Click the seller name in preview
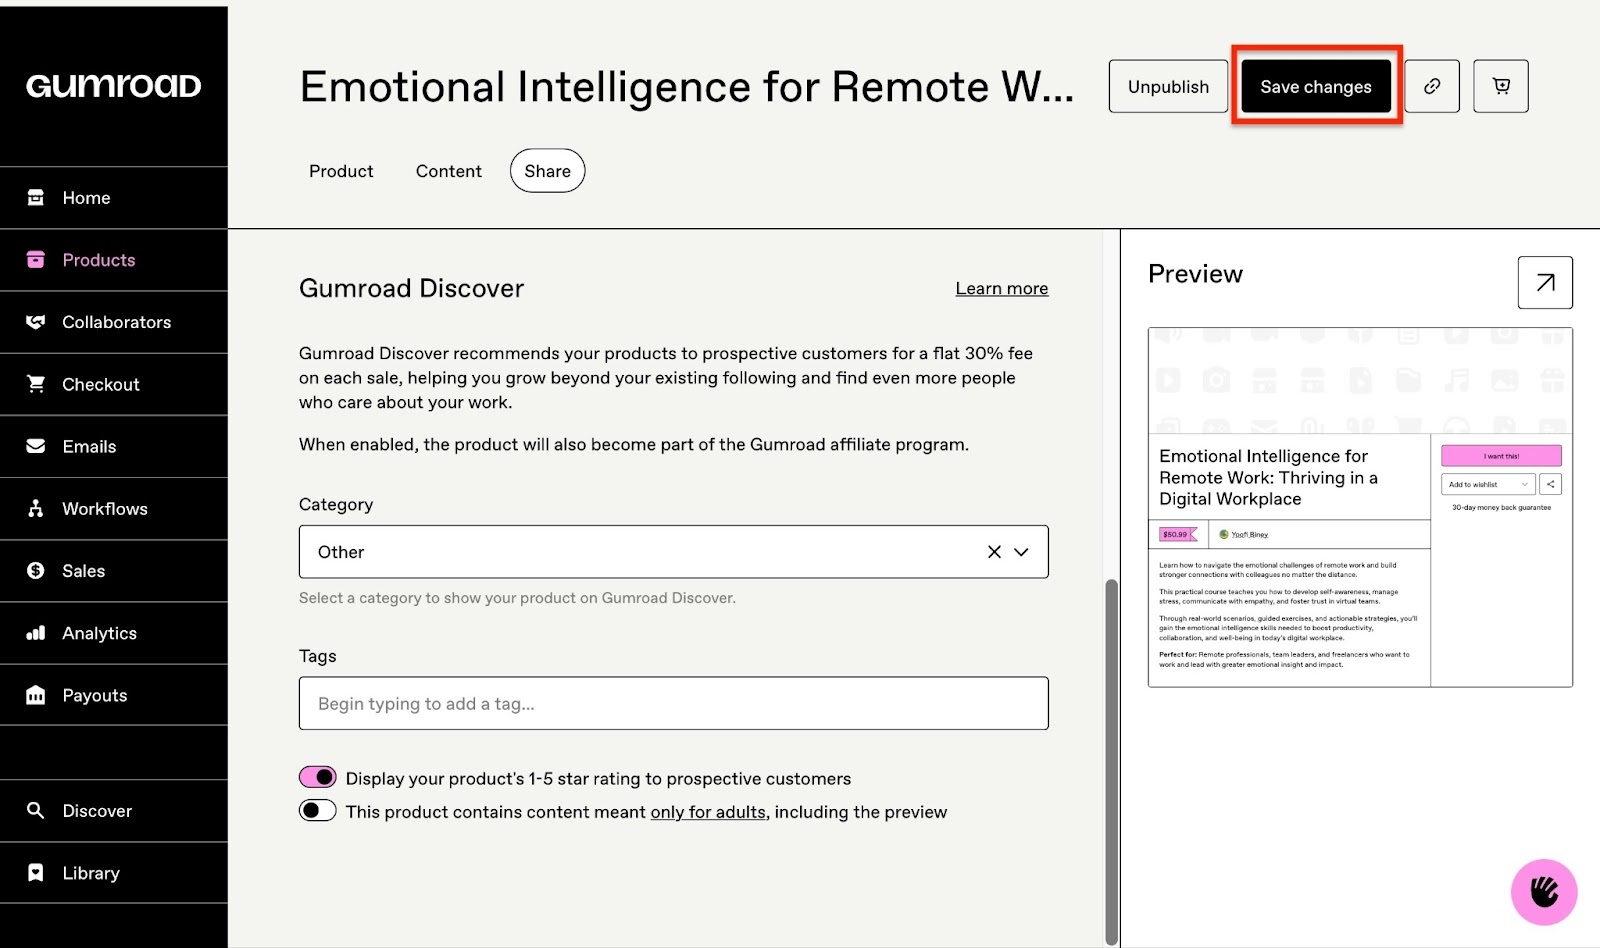 (x=1249, y=534)
